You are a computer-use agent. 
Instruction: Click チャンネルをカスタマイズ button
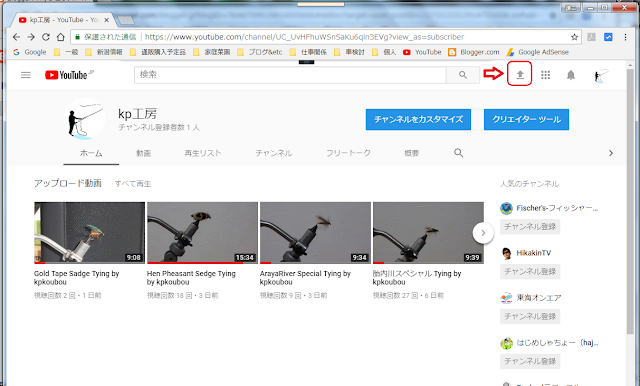tap(418, 120)
